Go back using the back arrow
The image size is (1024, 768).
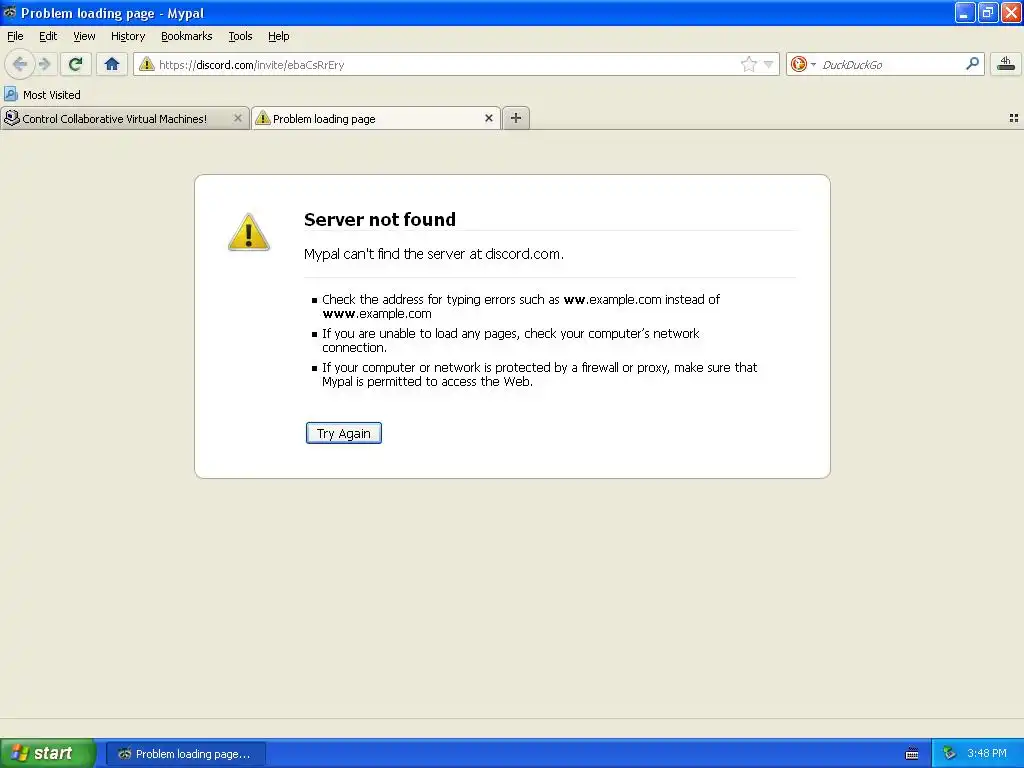coord(20,64)
